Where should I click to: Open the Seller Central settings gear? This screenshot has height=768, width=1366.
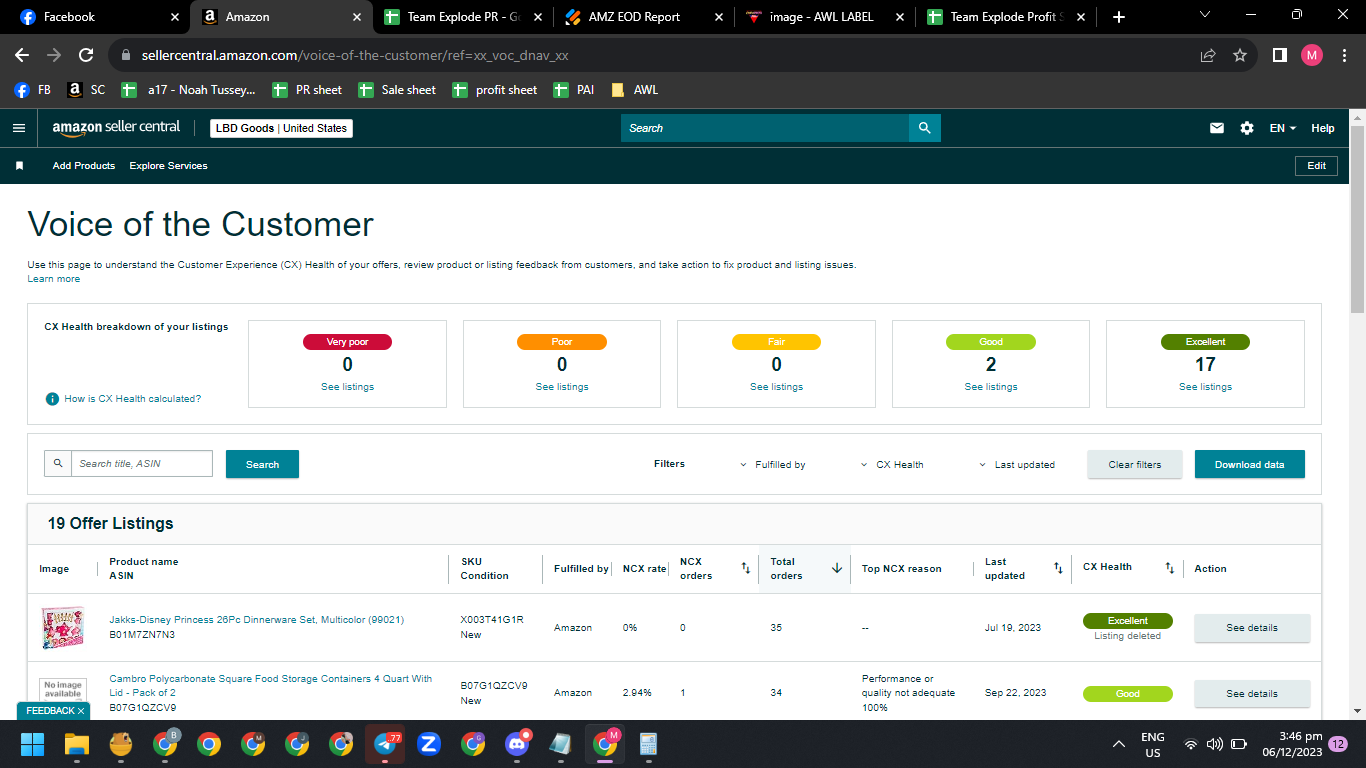tap(1246, 128)
